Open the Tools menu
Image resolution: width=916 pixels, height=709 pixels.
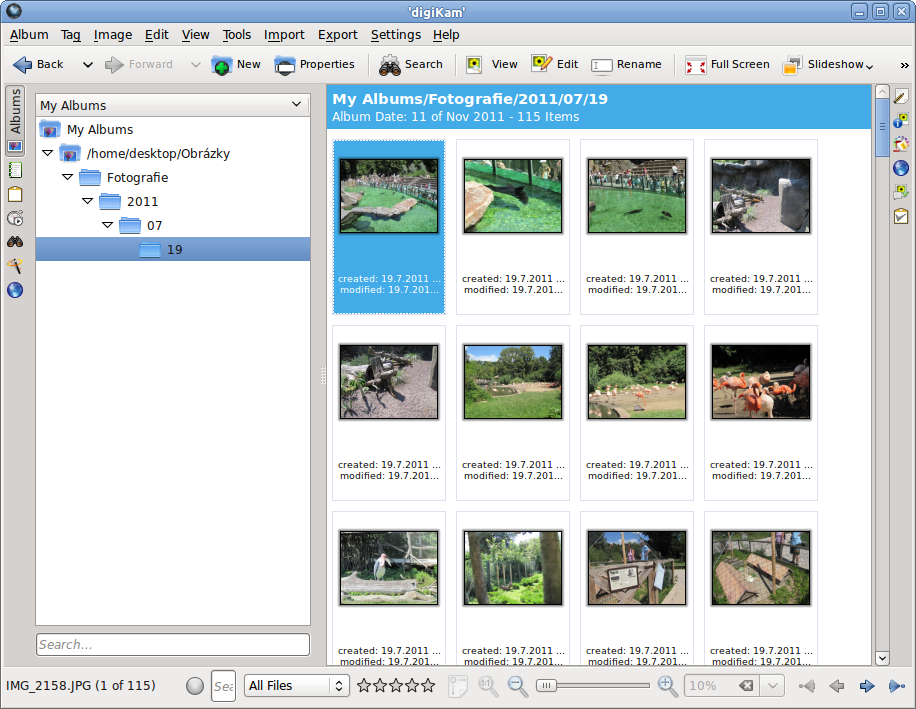pos(237,35)
